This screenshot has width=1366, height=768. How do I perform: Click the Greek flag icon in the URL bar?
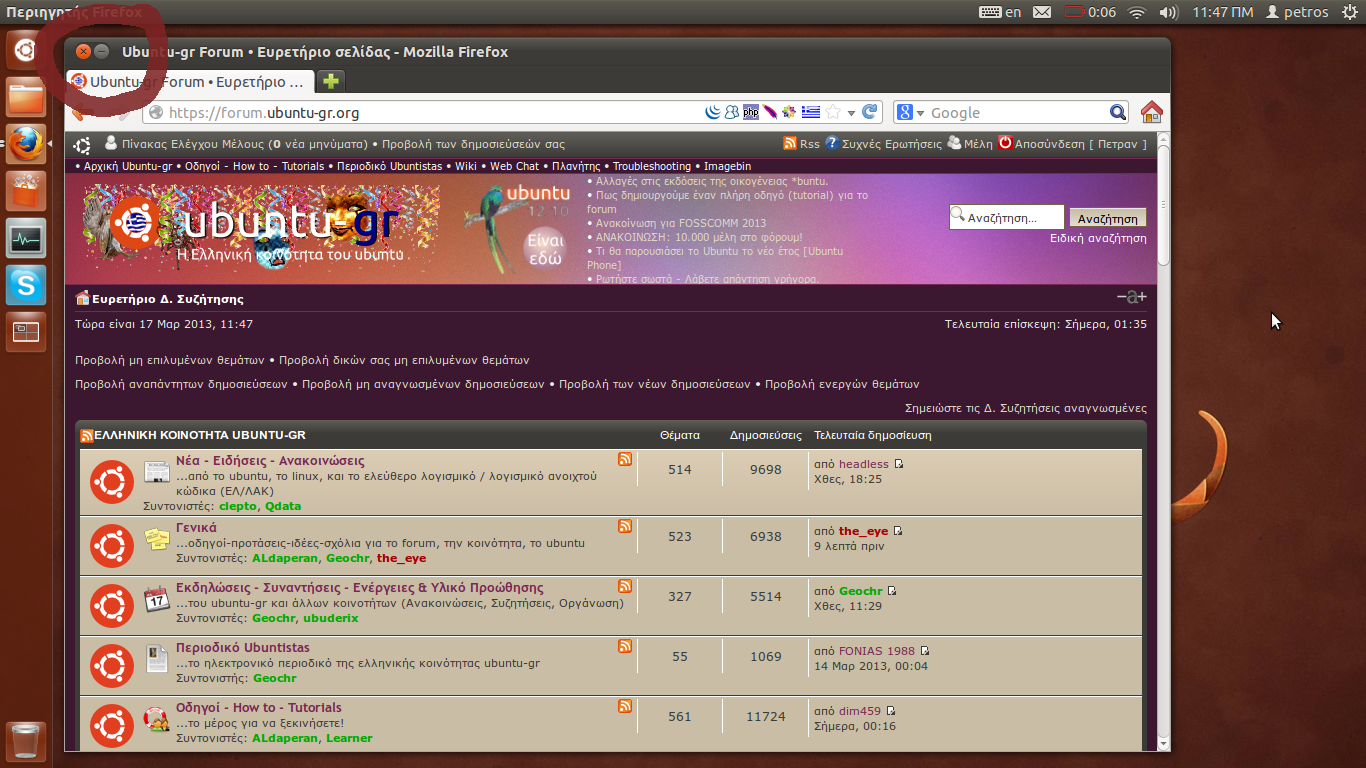point(810,112)
